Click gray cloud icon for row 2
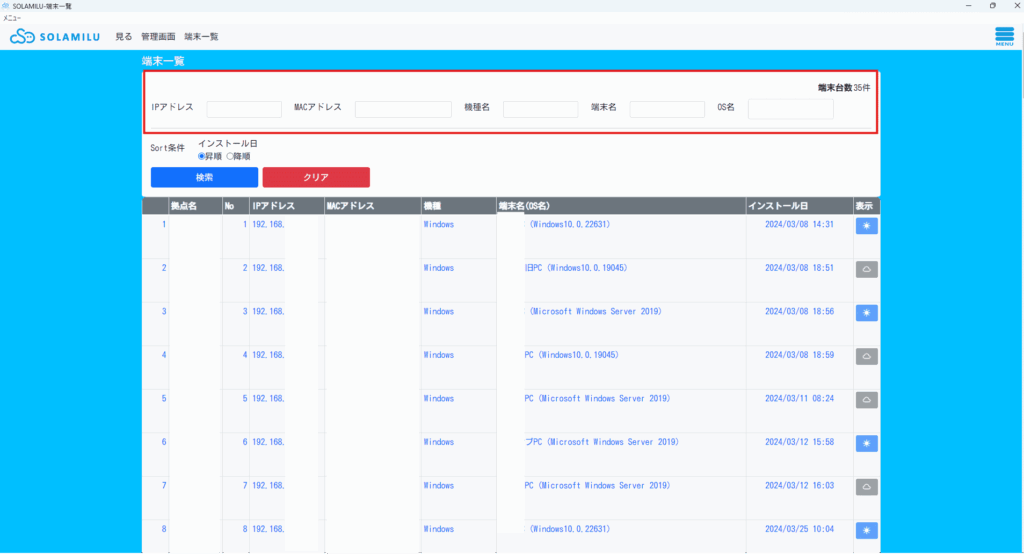This screenshot has height=554, width=1024. (x=867, y=269)
